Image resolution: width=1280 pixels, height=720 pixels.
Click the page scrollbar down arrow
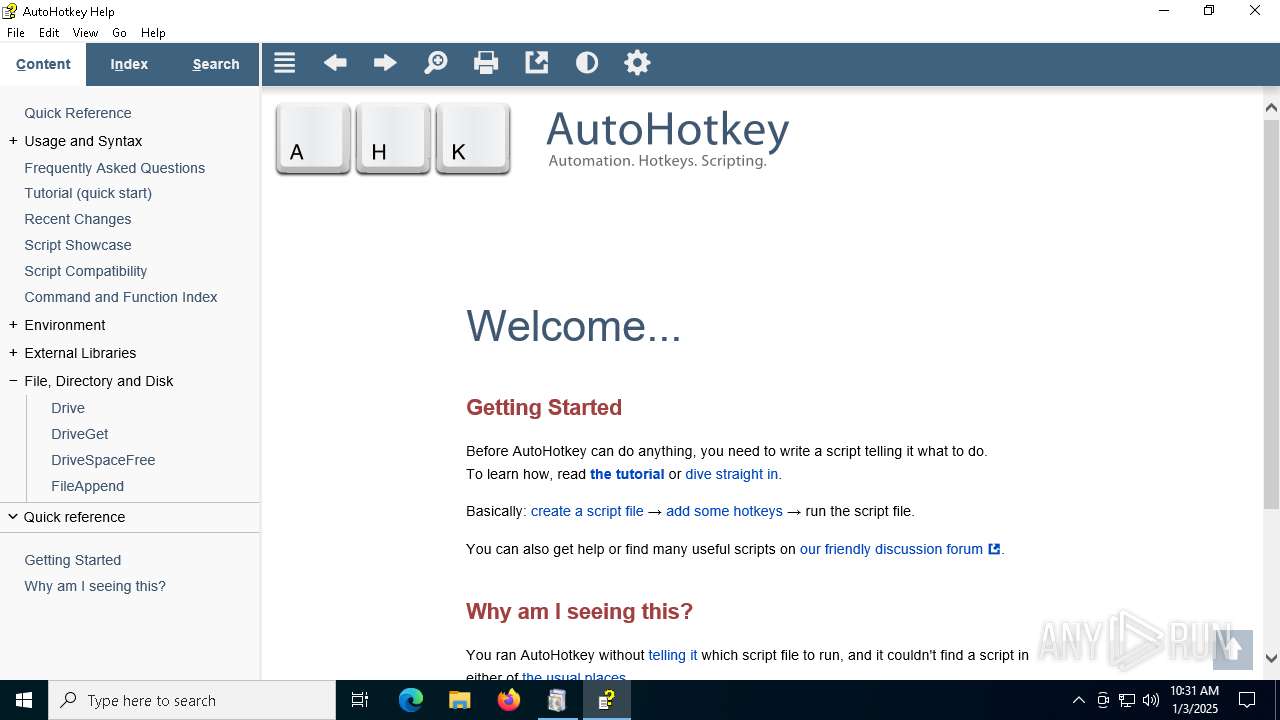[1271, 658]
